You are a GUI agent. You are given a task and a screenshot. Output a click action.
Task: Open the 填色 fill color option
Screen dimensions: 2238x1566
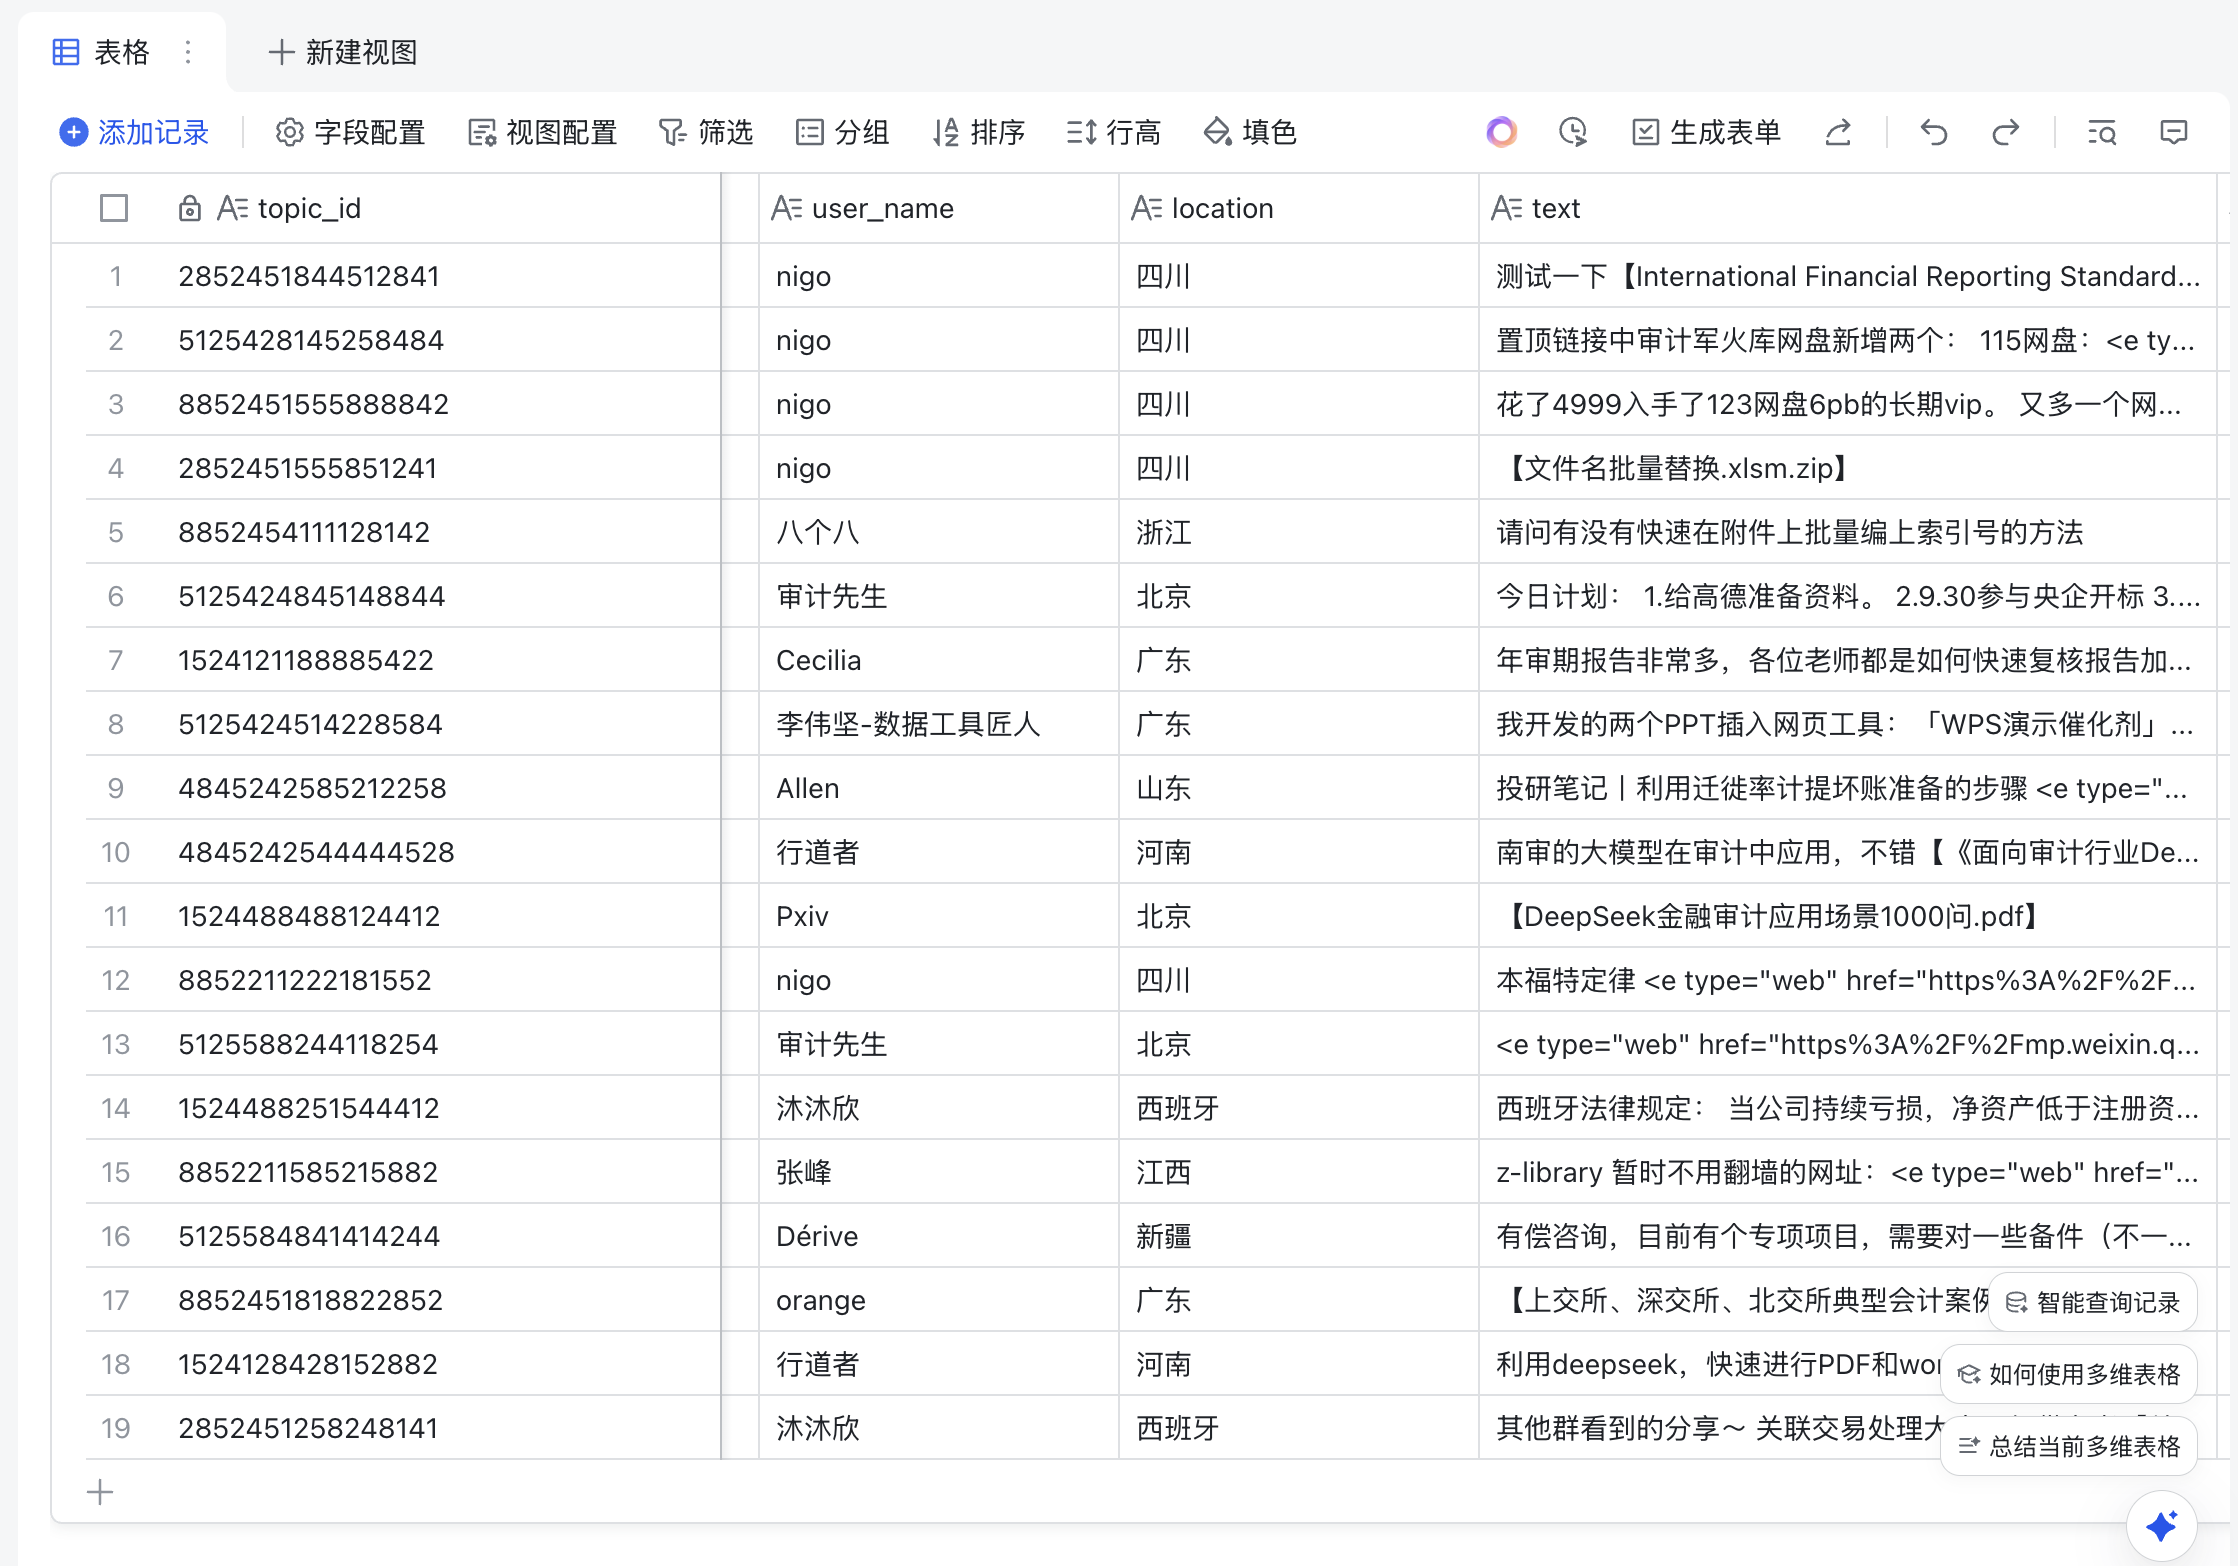[x=1250, y=132]
